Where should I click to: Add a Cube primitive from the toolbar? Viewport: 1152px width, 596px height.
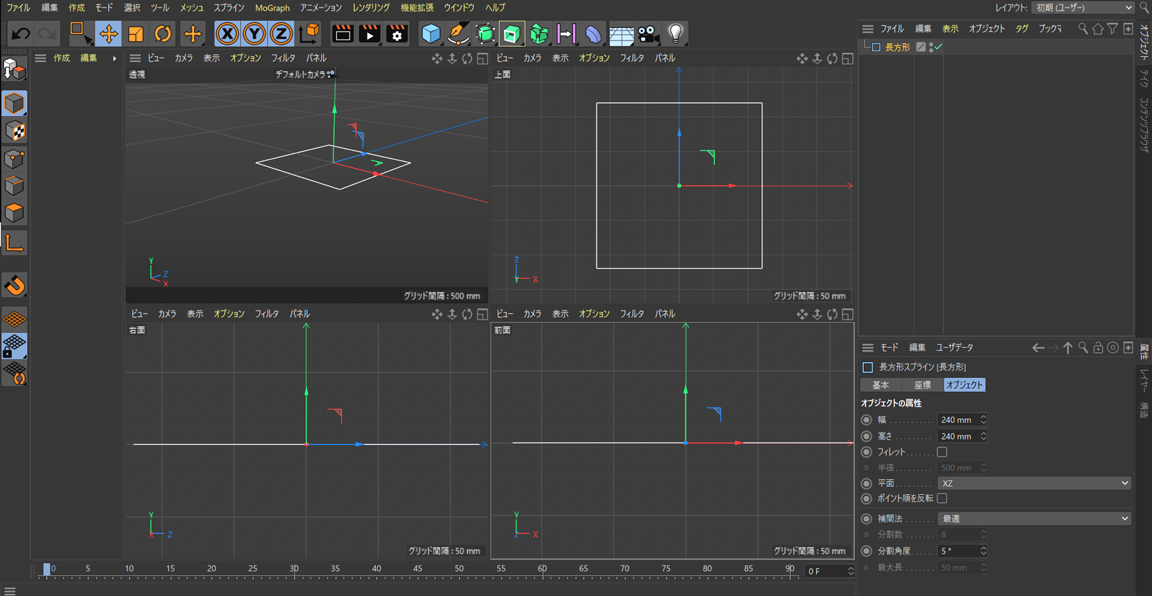pos(431,34)
